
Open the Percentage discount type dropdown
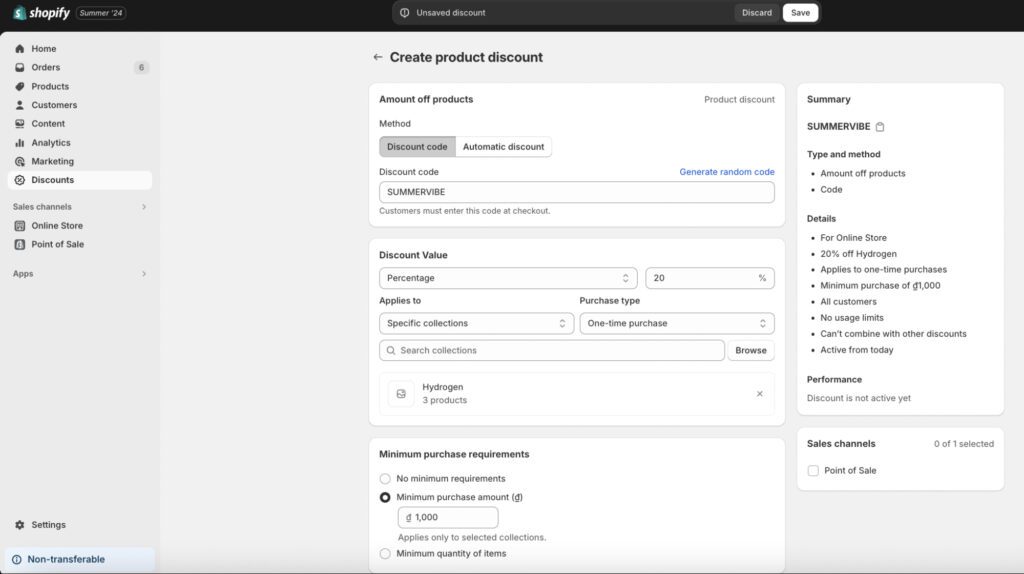pos(508,278)
